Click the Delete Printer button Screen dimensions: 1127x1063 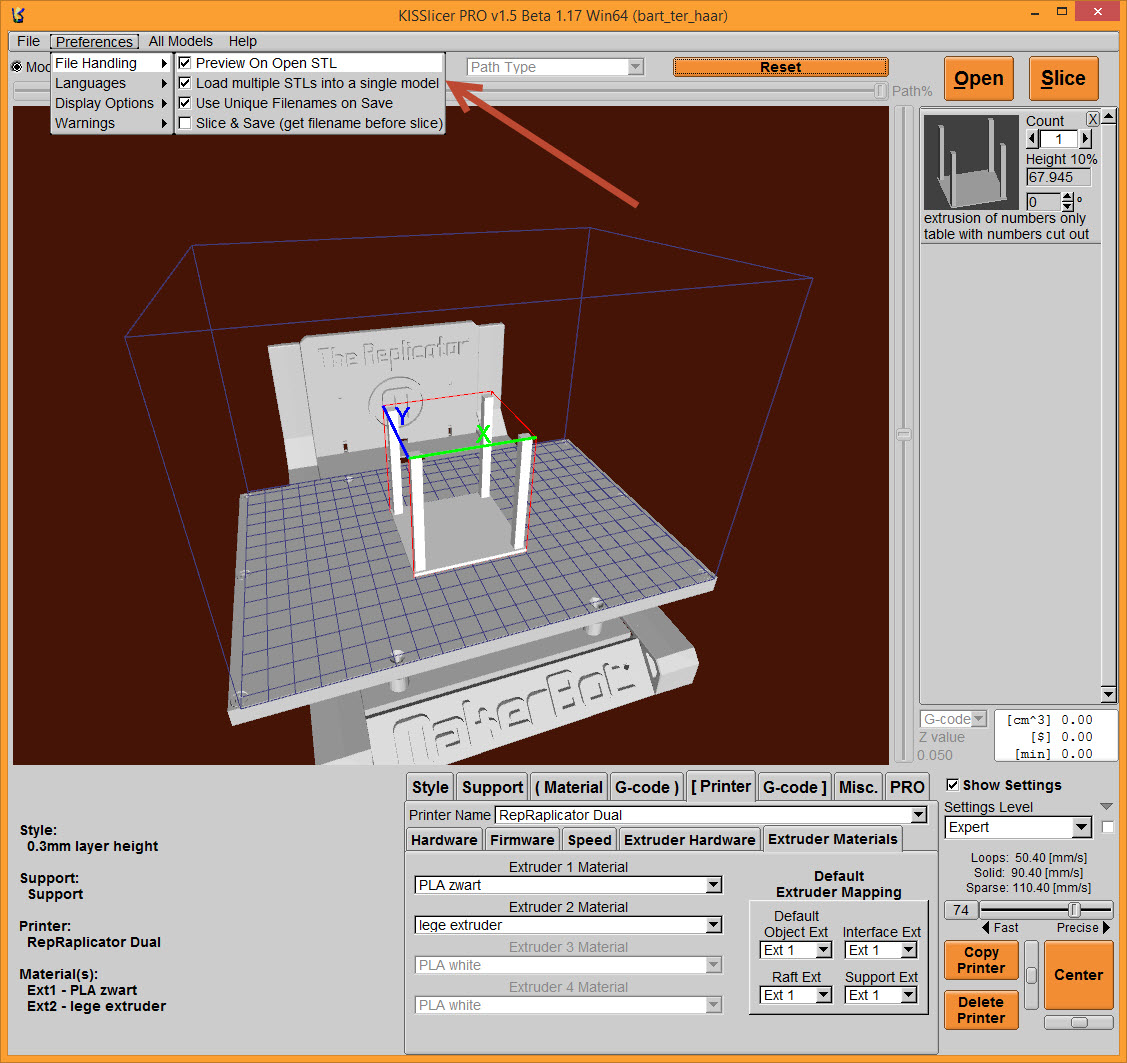coord(980,1010)
